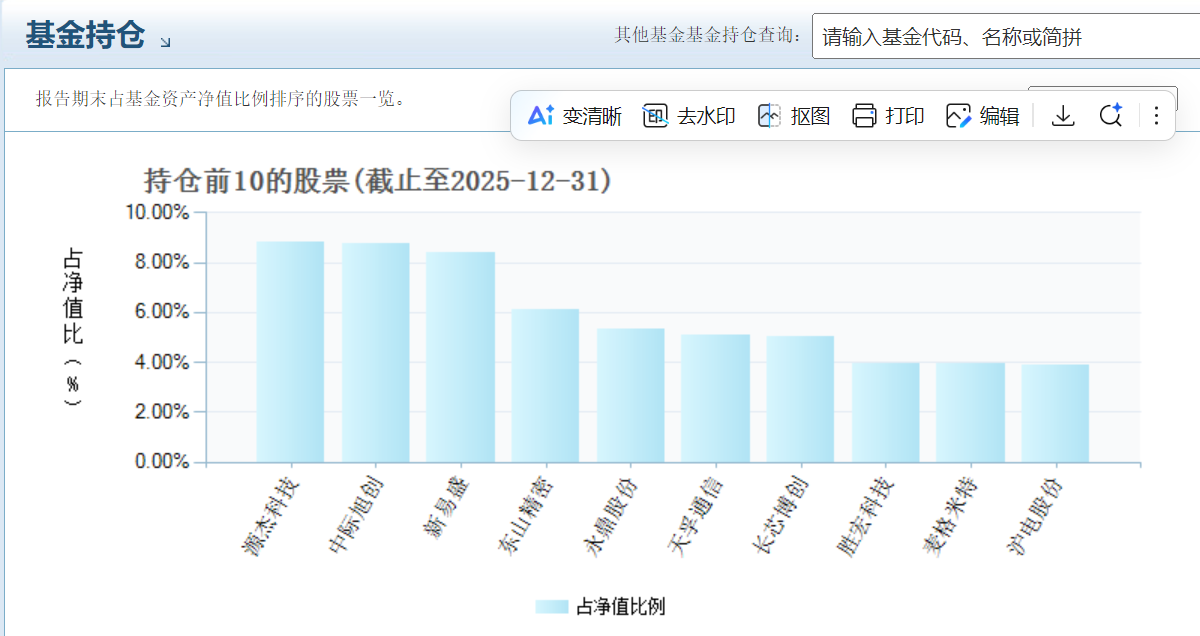Image resolution: width=1200 pixels, height=636 pixels.
Task: Open the 抠图 cutout tool
Action: click(794, 116)
